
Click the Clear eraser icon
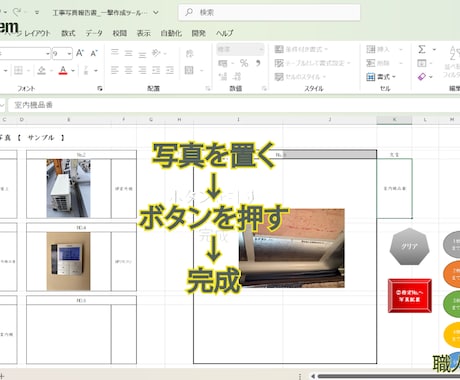pyautogui.click(x=422, y=77)
